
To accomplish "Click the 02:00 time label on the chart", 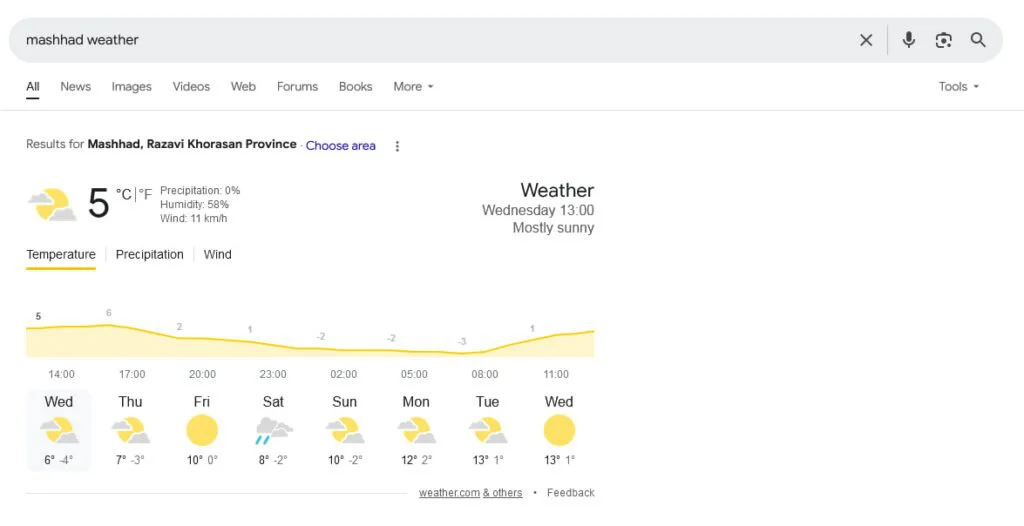I will pos(344,374).
